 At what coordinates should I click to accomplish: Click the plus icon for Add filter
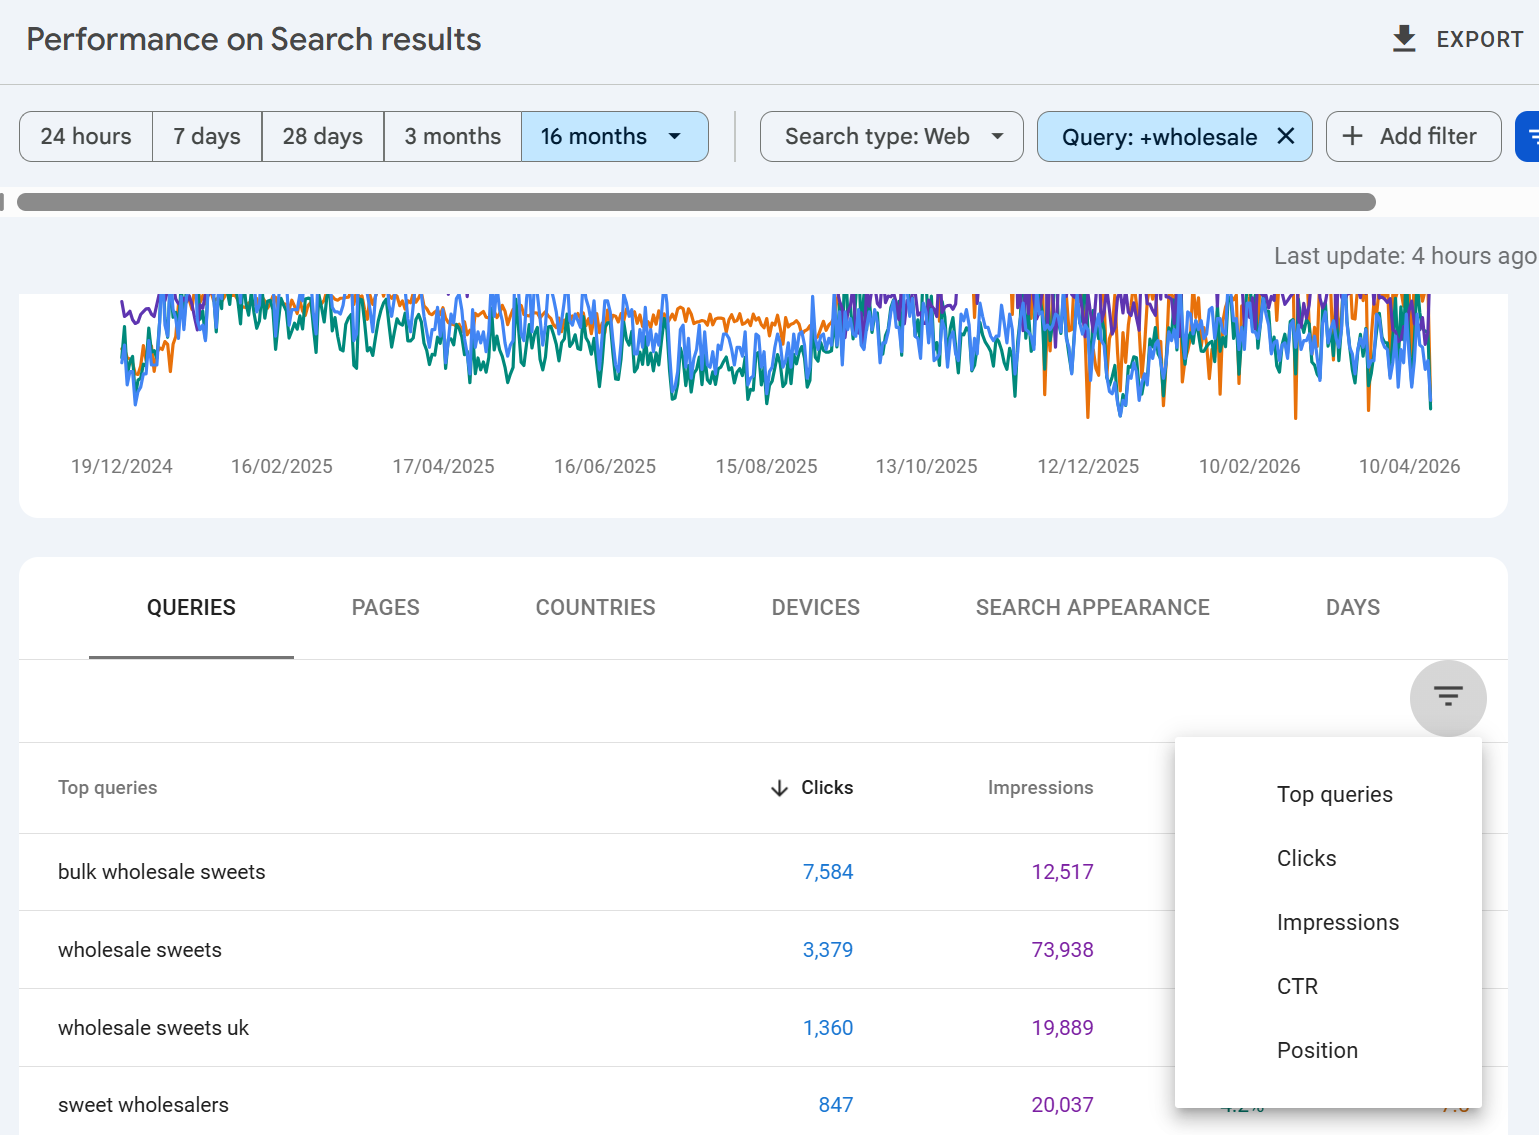click(x=1352, y=136)
